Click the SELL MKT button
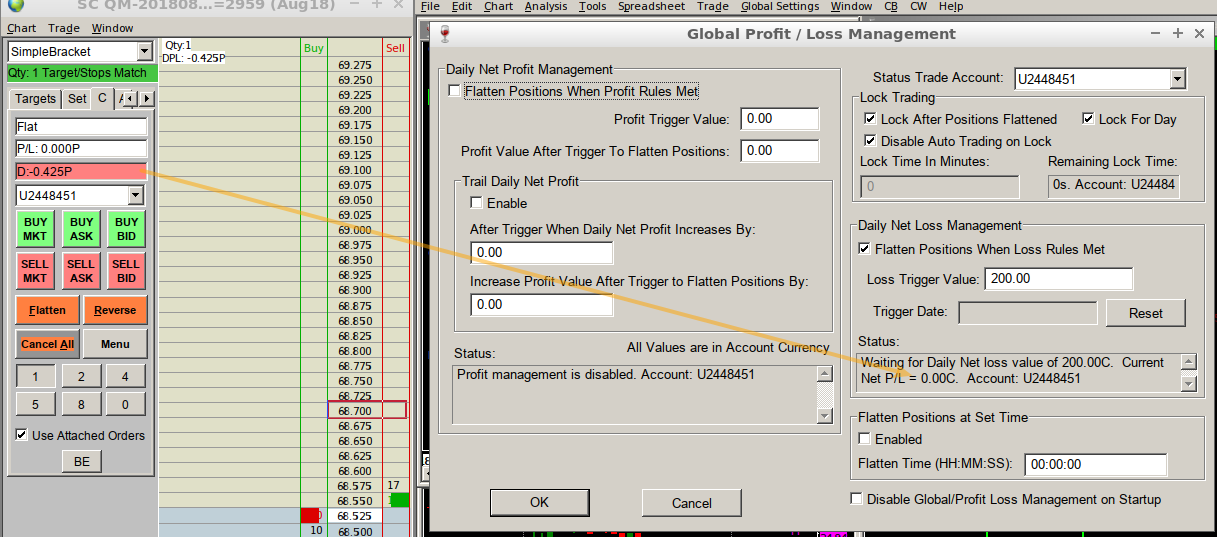 click(35, 271)
